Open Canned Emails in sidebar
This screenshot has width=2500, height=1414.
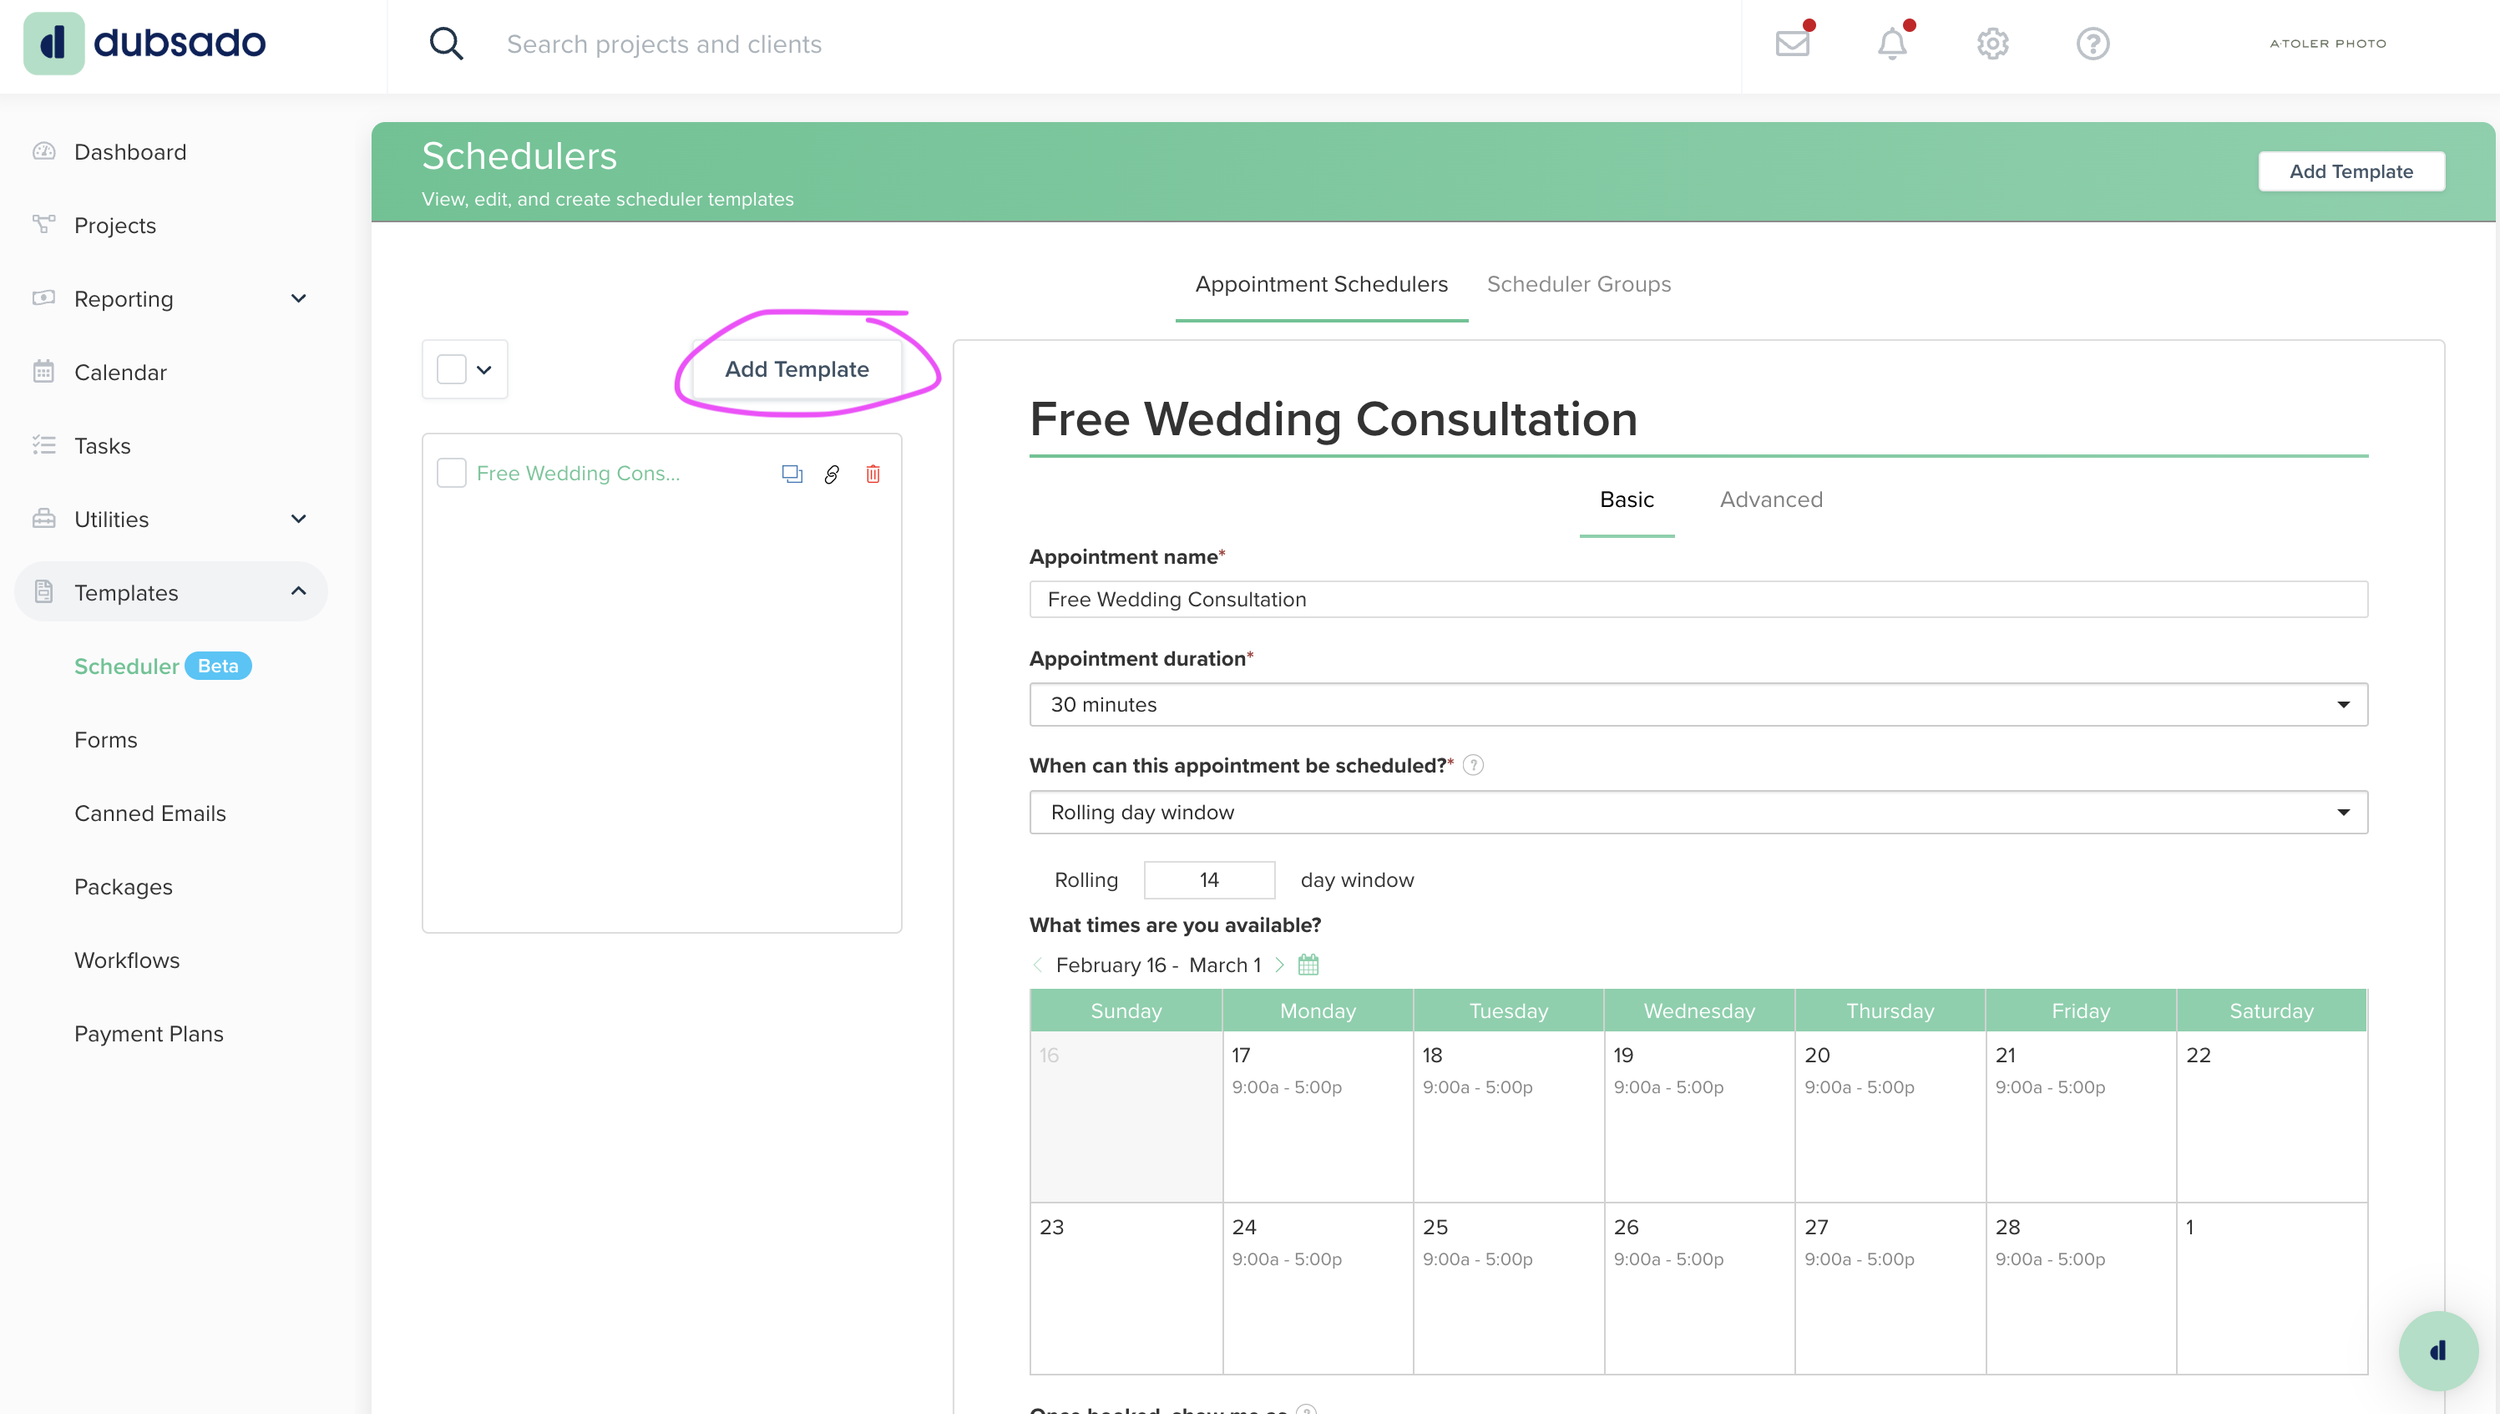150,813
